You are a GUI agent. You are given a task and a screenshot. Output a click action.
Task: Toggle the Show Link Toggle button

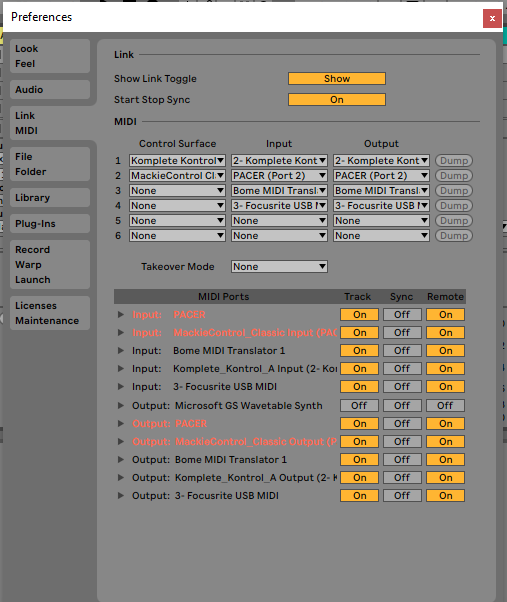point(337,78)
